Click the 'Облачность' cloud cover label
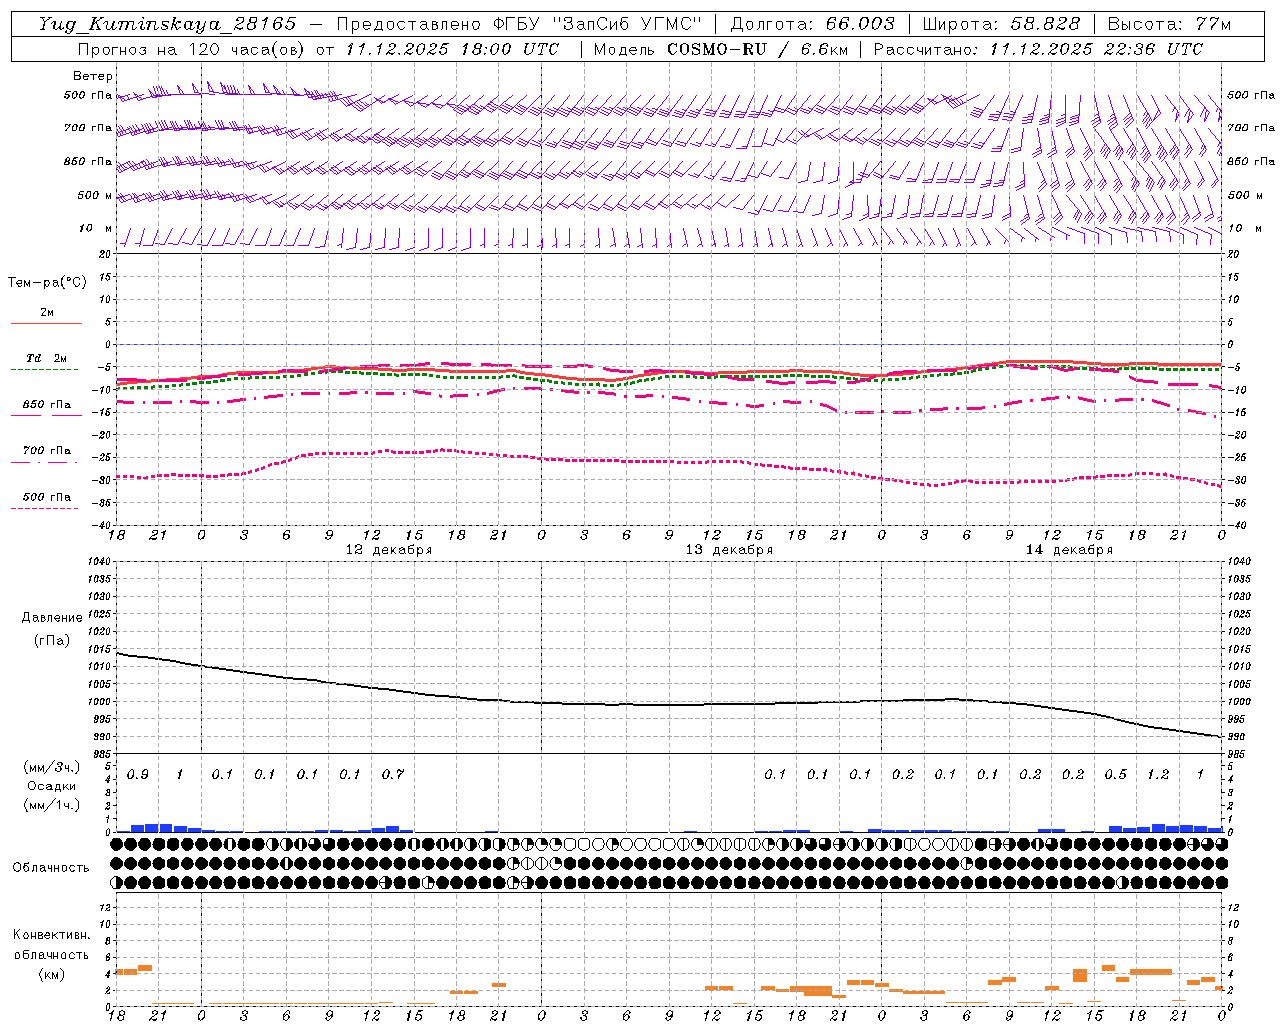Image resolution: width=1280 pixels, height=1024 pixels. [x=51, y=868]
